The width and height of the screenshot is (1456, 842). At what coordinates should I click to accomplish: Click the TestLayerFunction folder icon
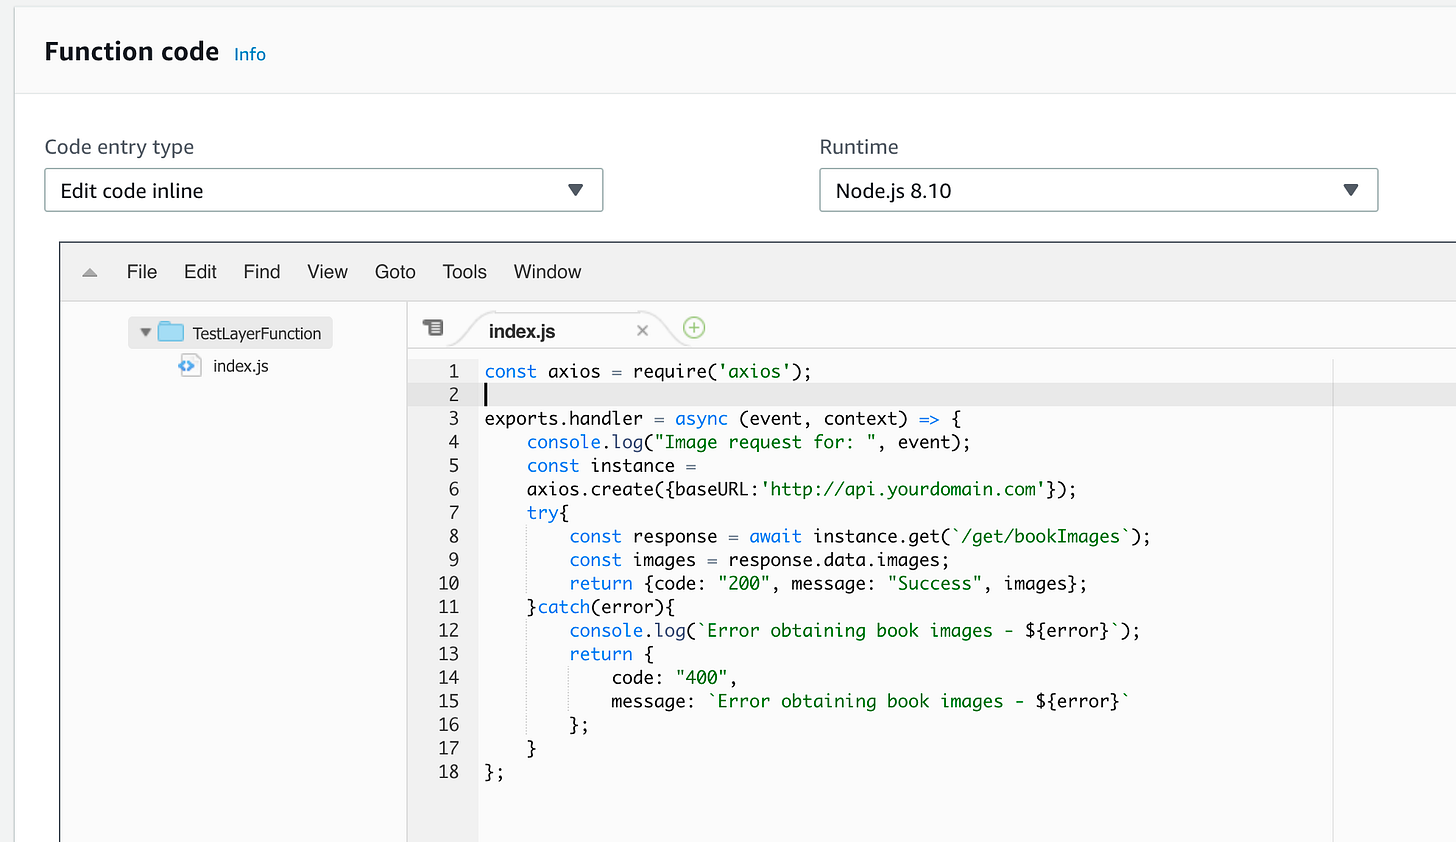pos(171,332)
